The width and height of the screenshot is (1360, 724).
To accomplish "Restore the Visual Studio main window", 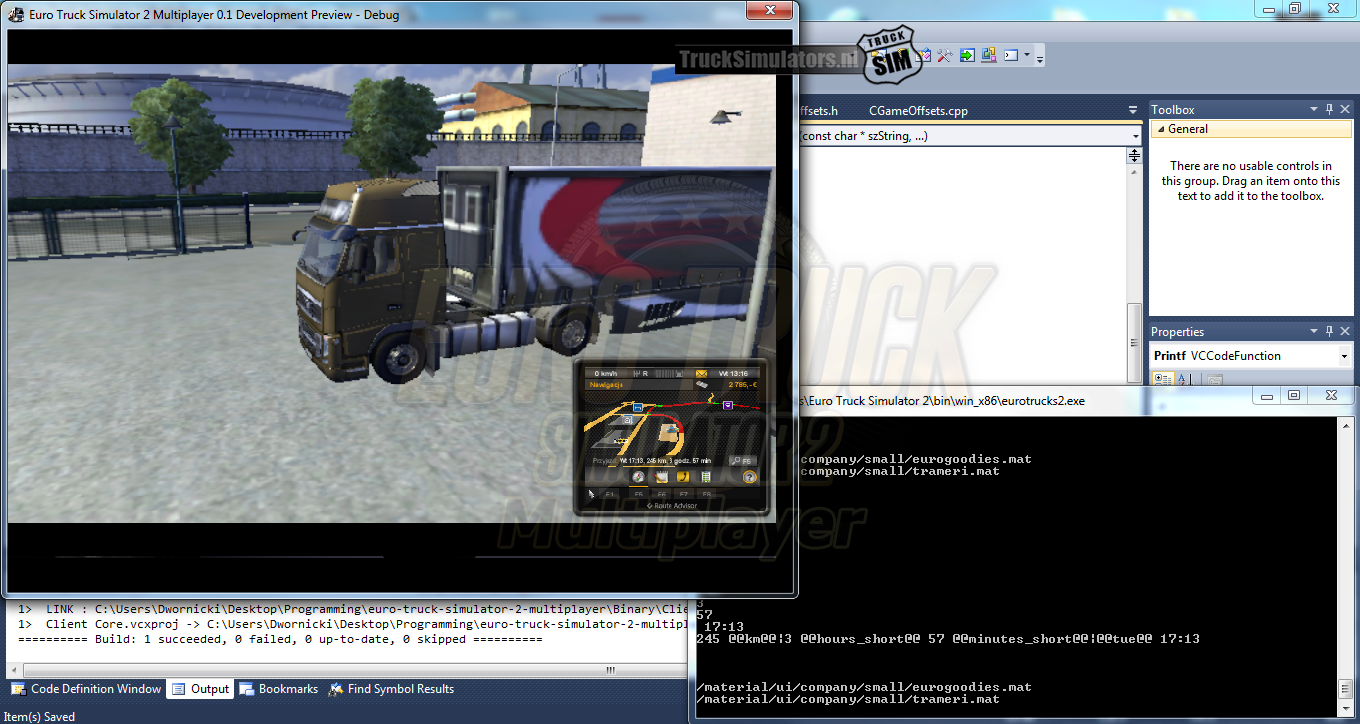I will click(x=1294, y=8).
